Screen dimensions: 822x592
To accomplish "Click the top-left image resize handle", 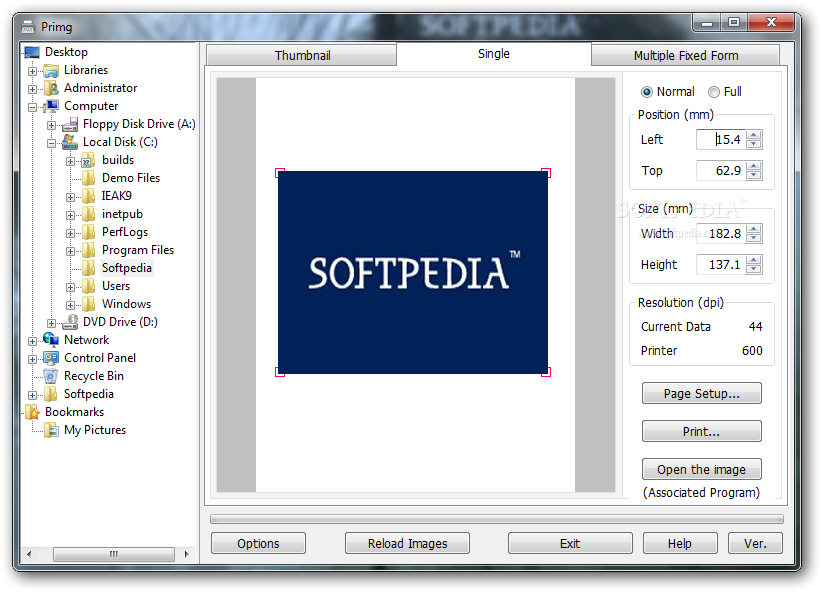I will coord(280,173).
